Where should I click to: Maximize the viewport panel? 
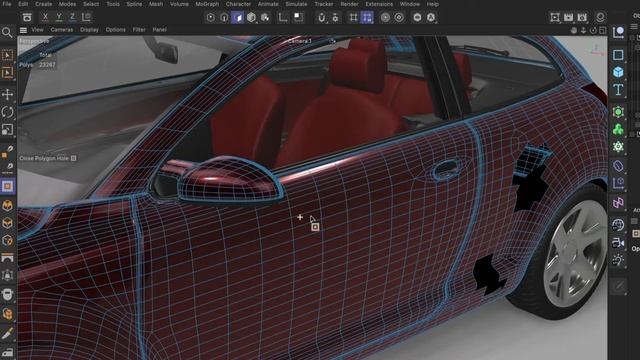point(603,31)
